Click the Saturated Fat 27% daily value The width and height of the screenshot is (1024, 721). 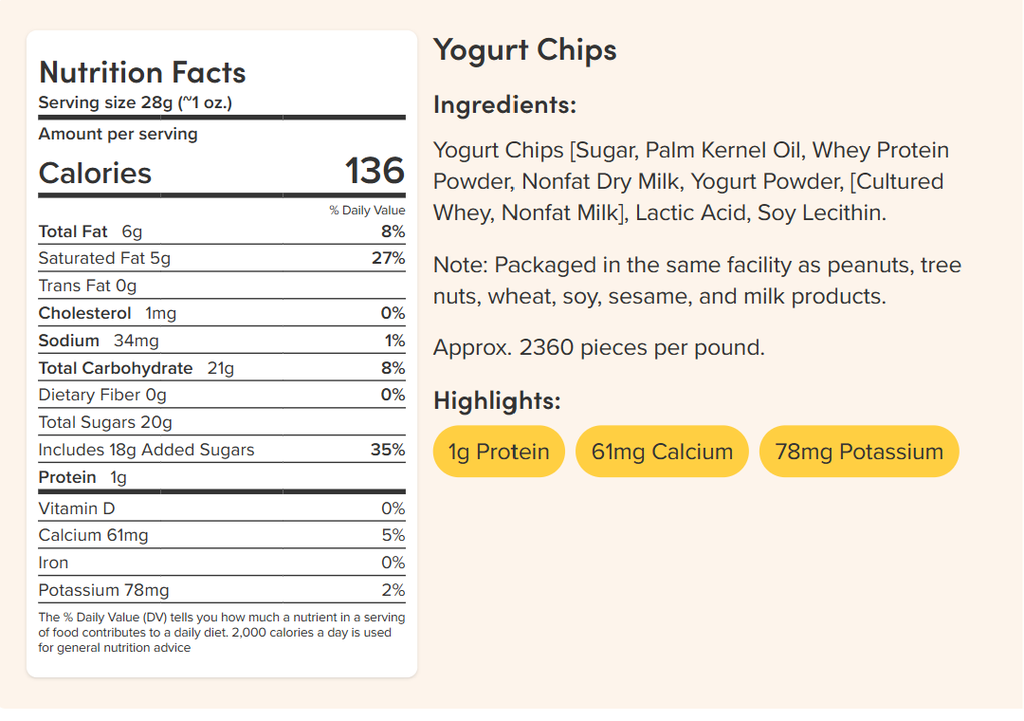point(388,259)
